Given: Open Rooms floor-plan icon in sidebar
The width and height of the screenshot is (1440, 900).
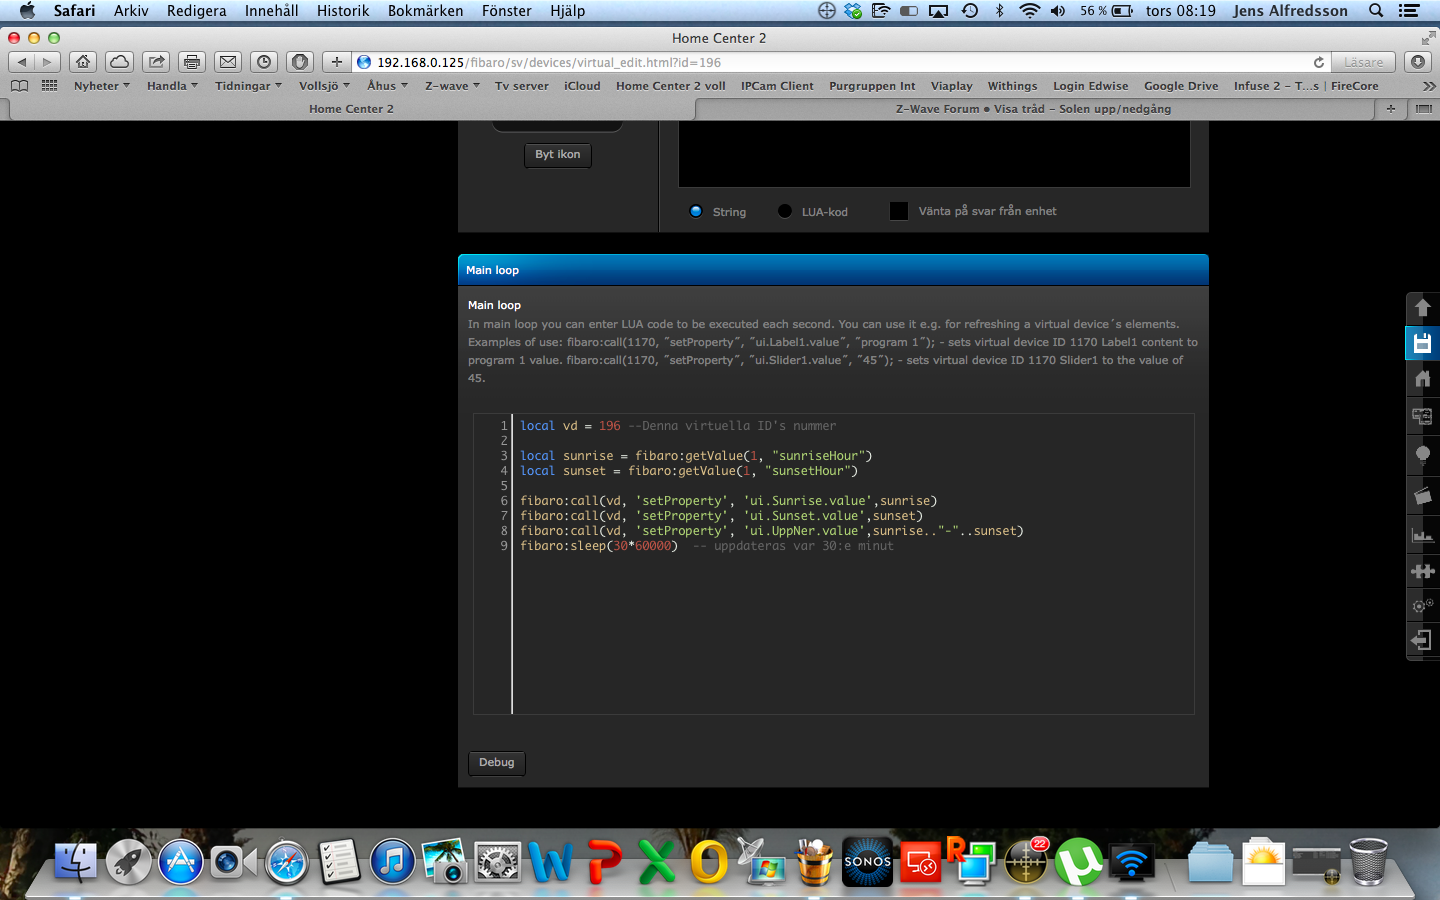Looking at the screenshot, I should (x=1422, y=415).
